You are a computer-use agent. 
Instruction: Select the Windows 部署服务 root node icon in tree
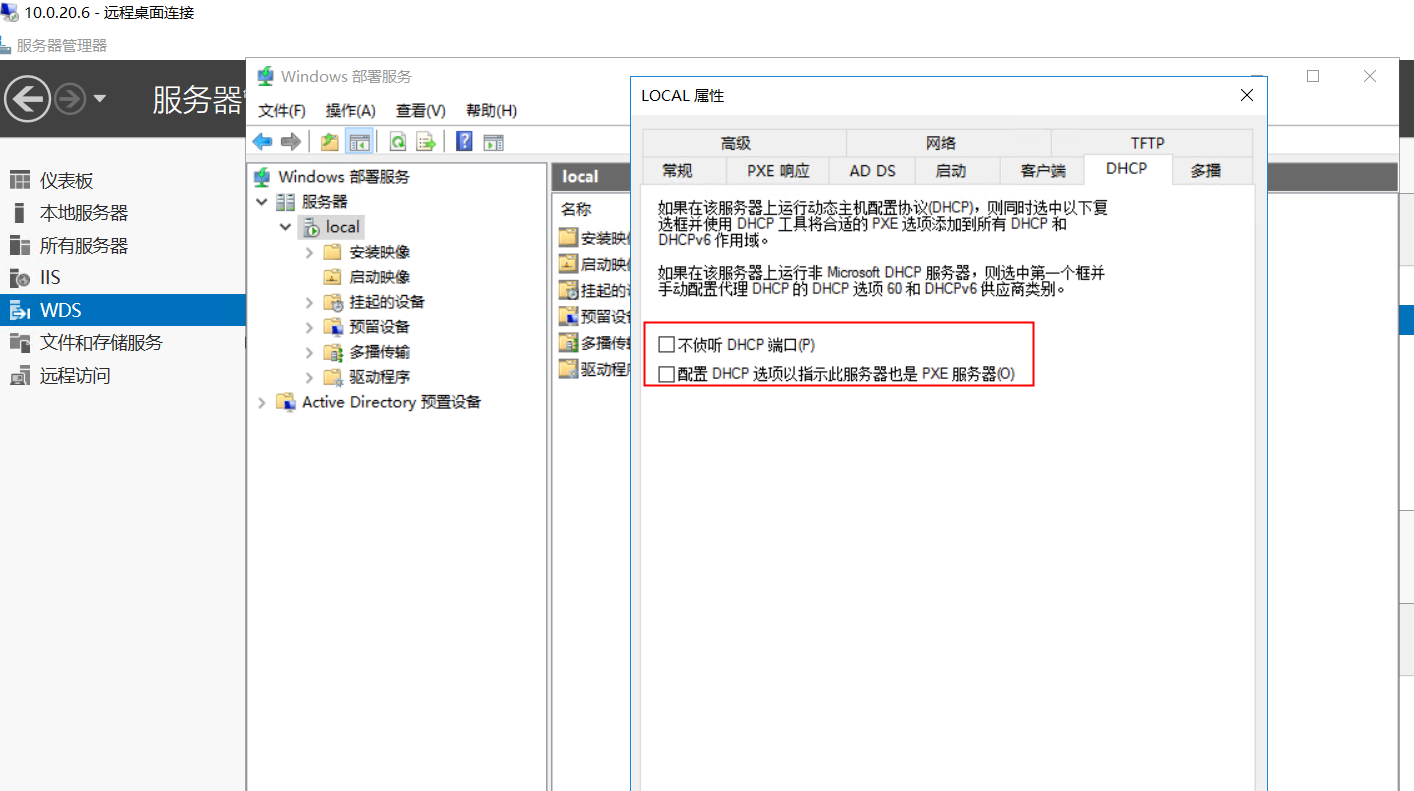click(x=262, y=177)
